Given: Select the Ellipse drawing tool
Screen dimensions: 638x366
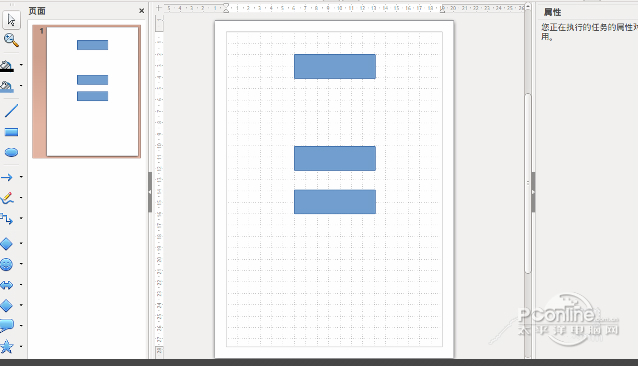Looking at the screenshot, I should (x=11, y=152).
